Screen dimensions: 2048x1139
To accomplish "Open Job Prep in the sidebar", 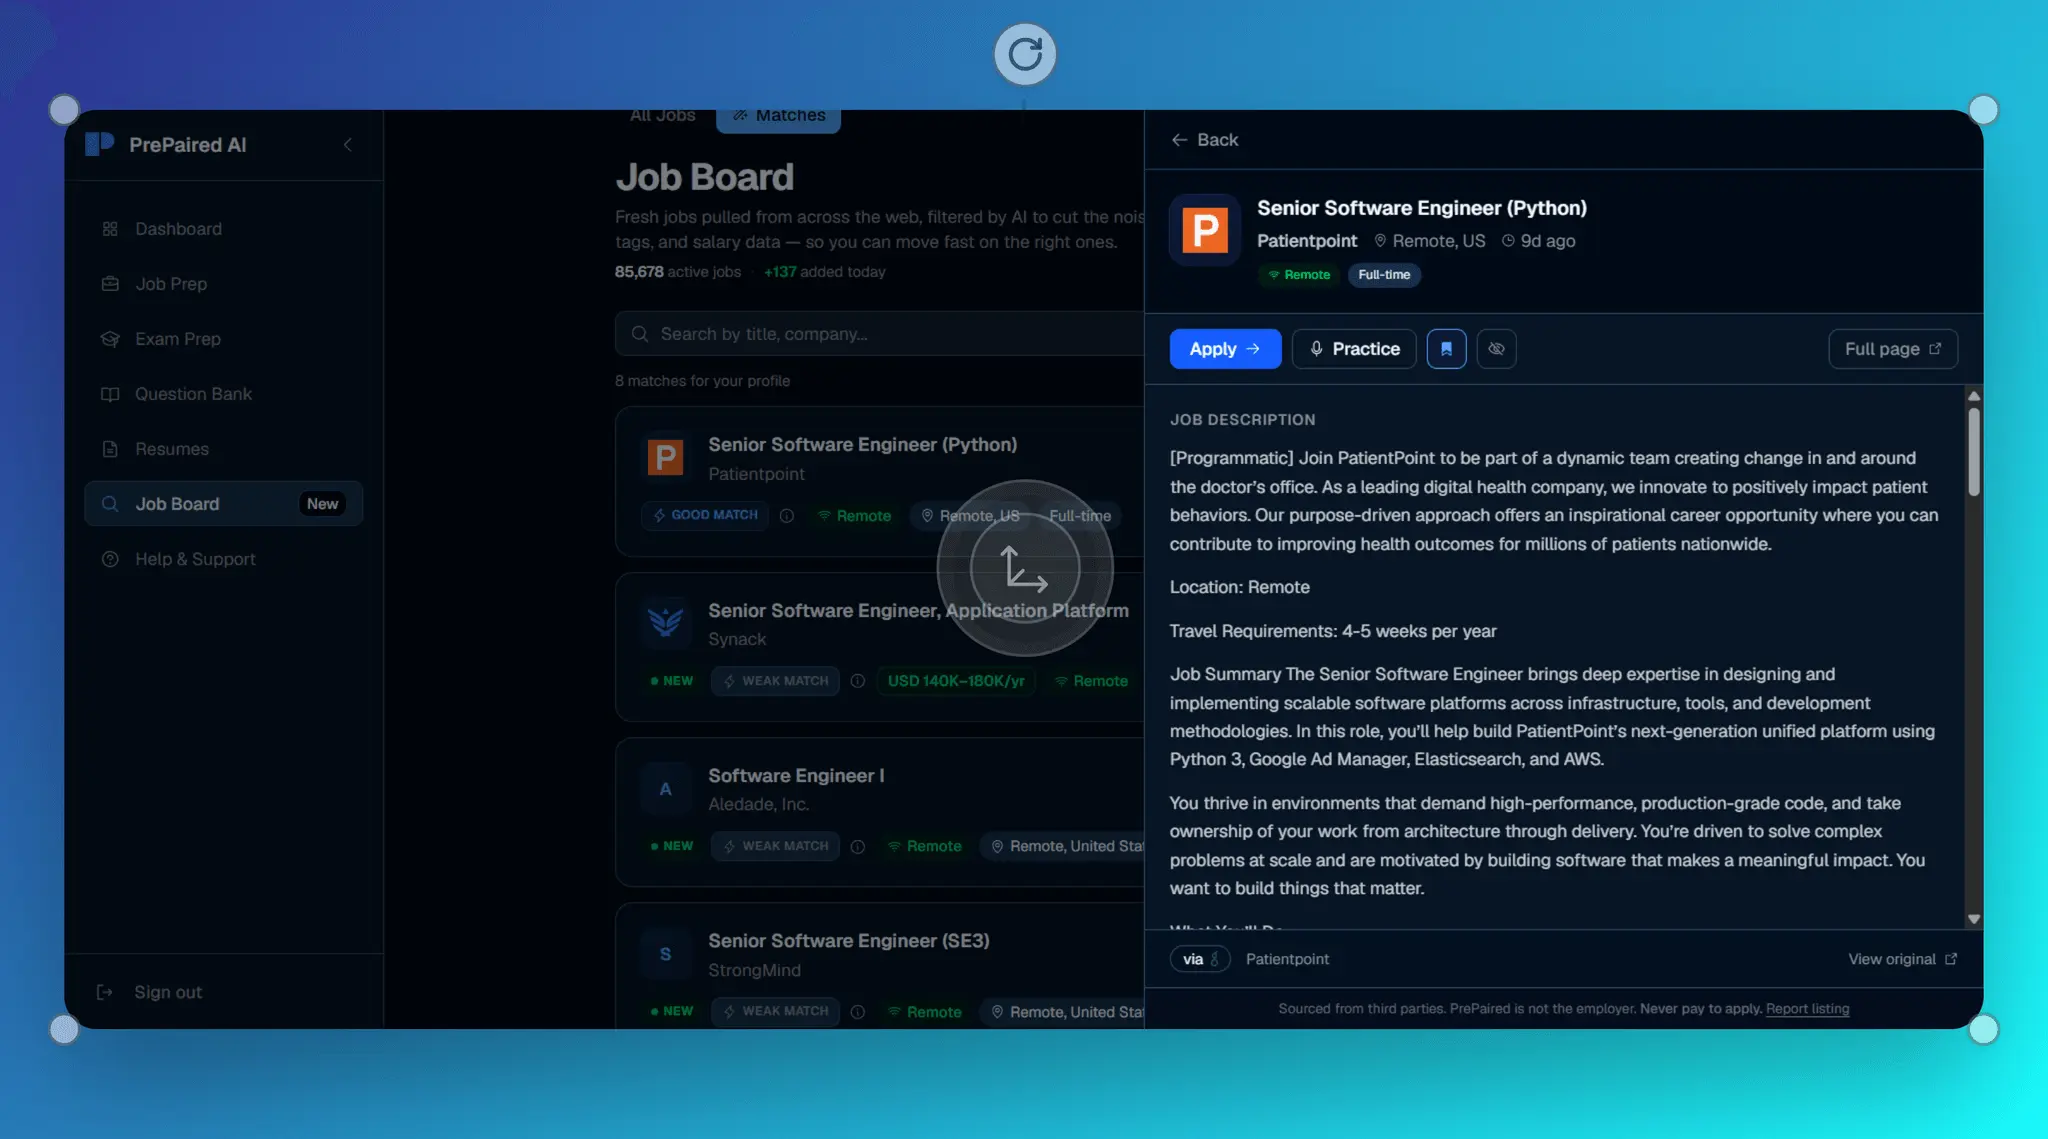I will (x=224, y=284).
